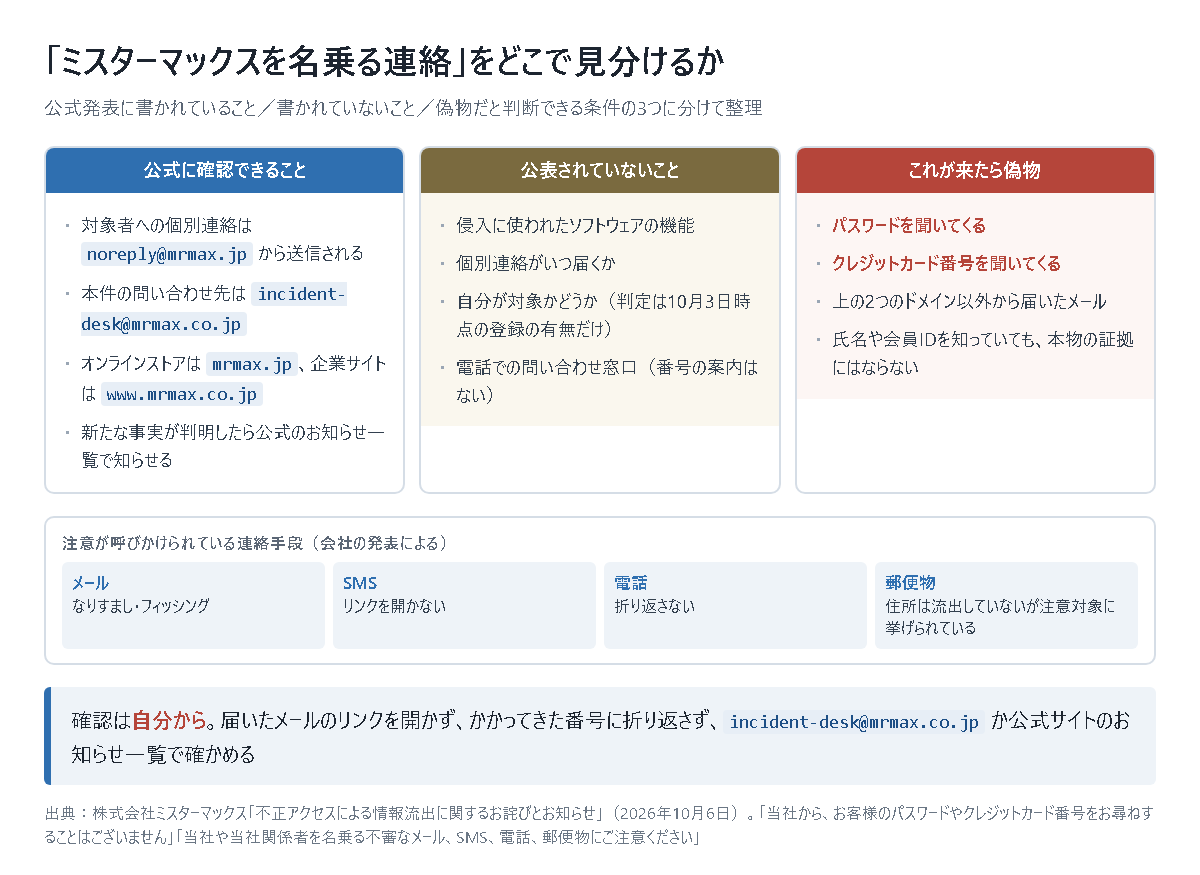Click the callout text 知らせ一覧で確かめる
Image resolution: width=1200 pixels, height=875 pixels.
tap(164, 754)
